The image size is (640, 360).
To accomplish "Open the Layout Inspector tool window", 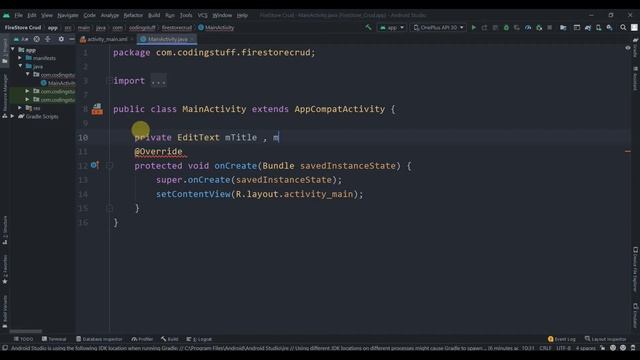I will click(x=605, y=339).
